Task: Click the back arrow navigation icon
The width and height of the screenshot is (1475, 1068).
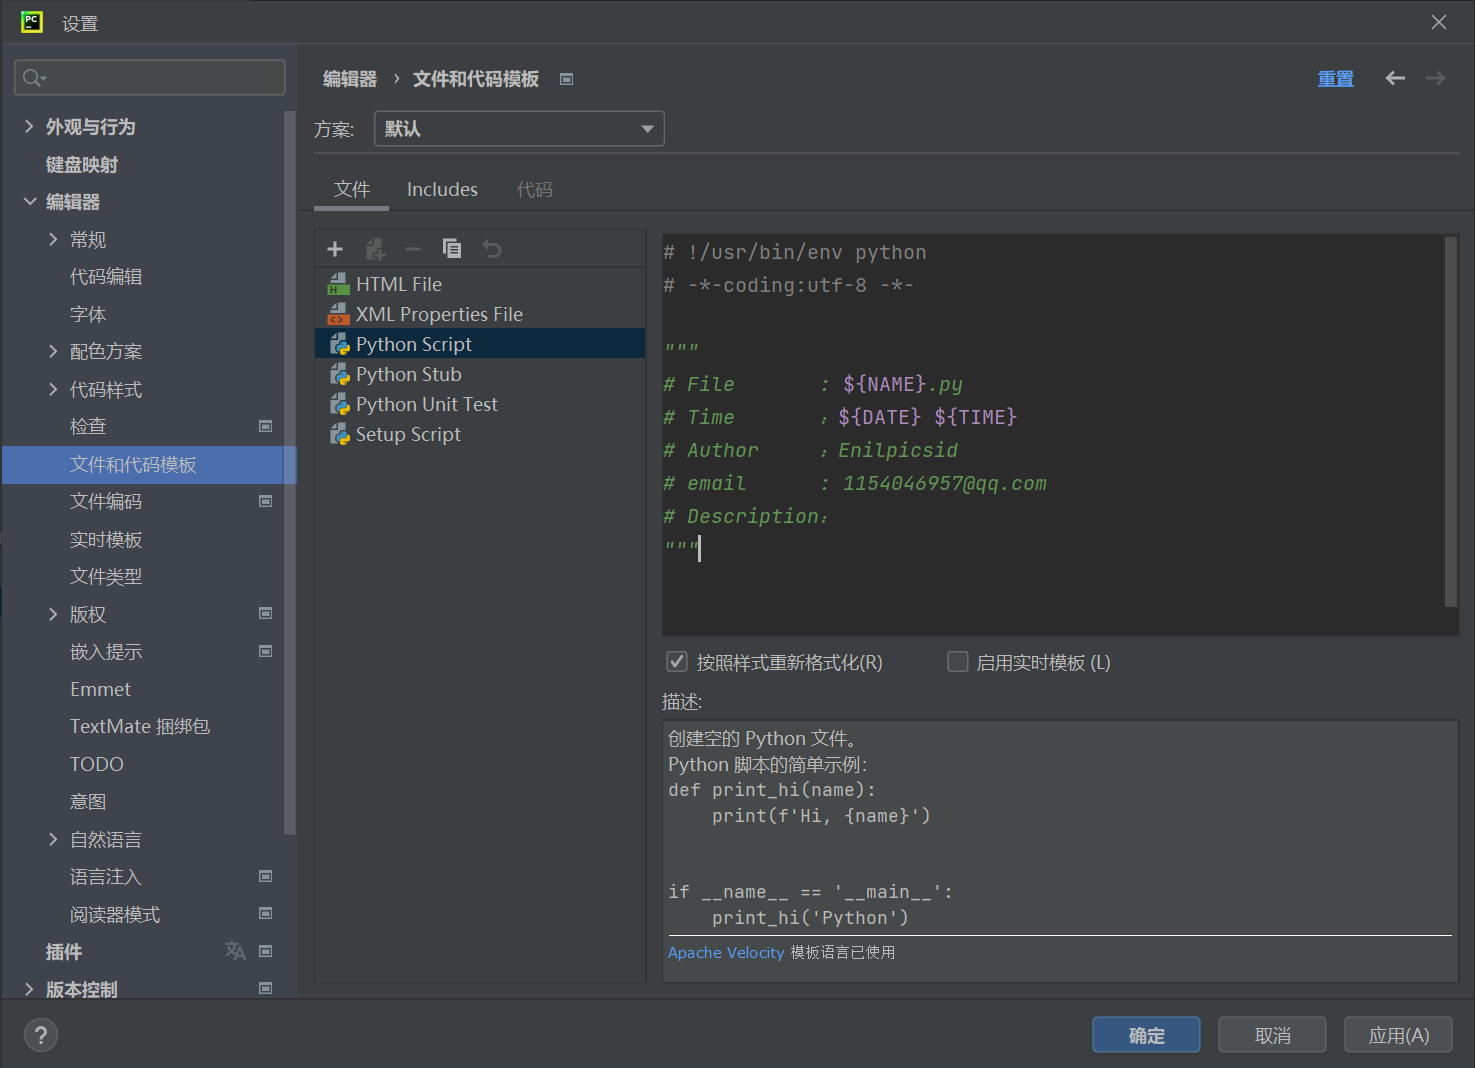Action: pos(1395,78)
